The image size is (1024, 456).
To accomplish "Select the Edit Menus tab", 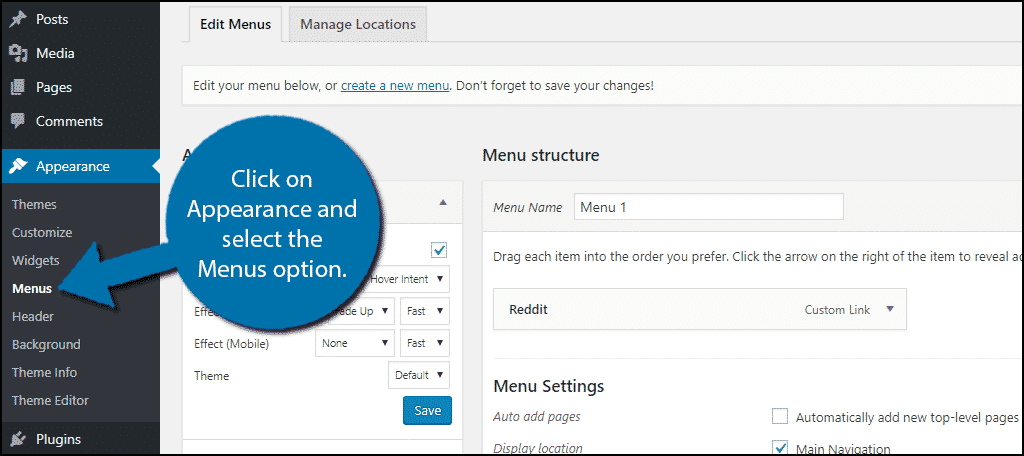I will coord(235,24).
